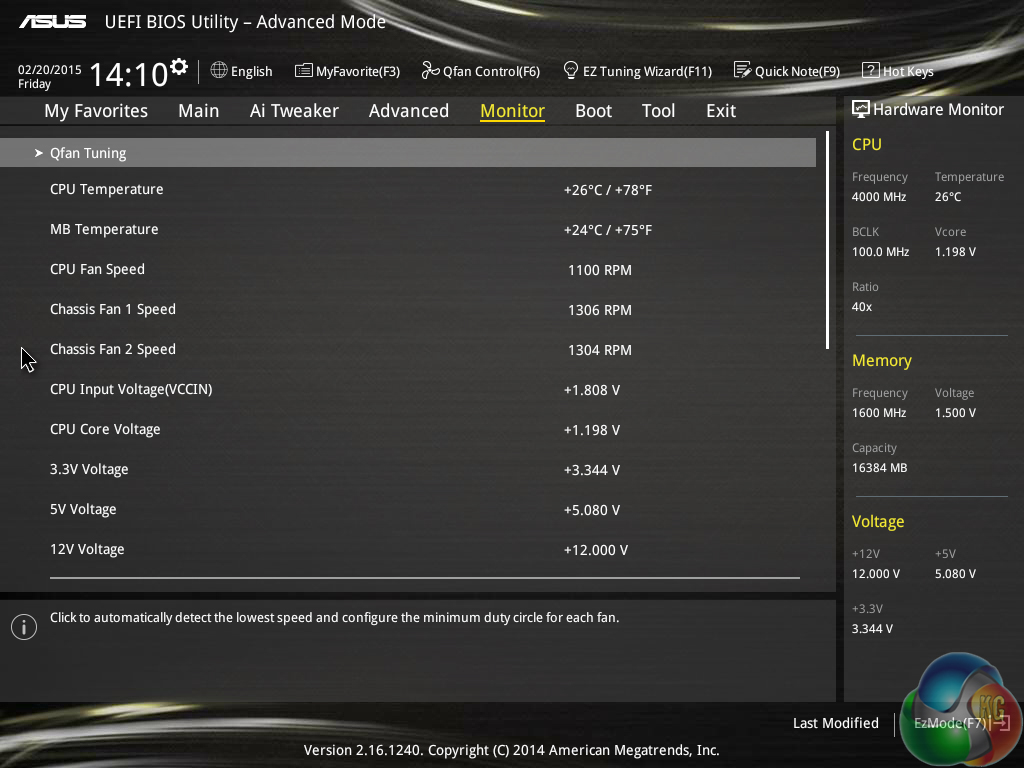
Task: Show Hot Keys question mark icon
Action: pyautogui.click(x=871, y=71)
